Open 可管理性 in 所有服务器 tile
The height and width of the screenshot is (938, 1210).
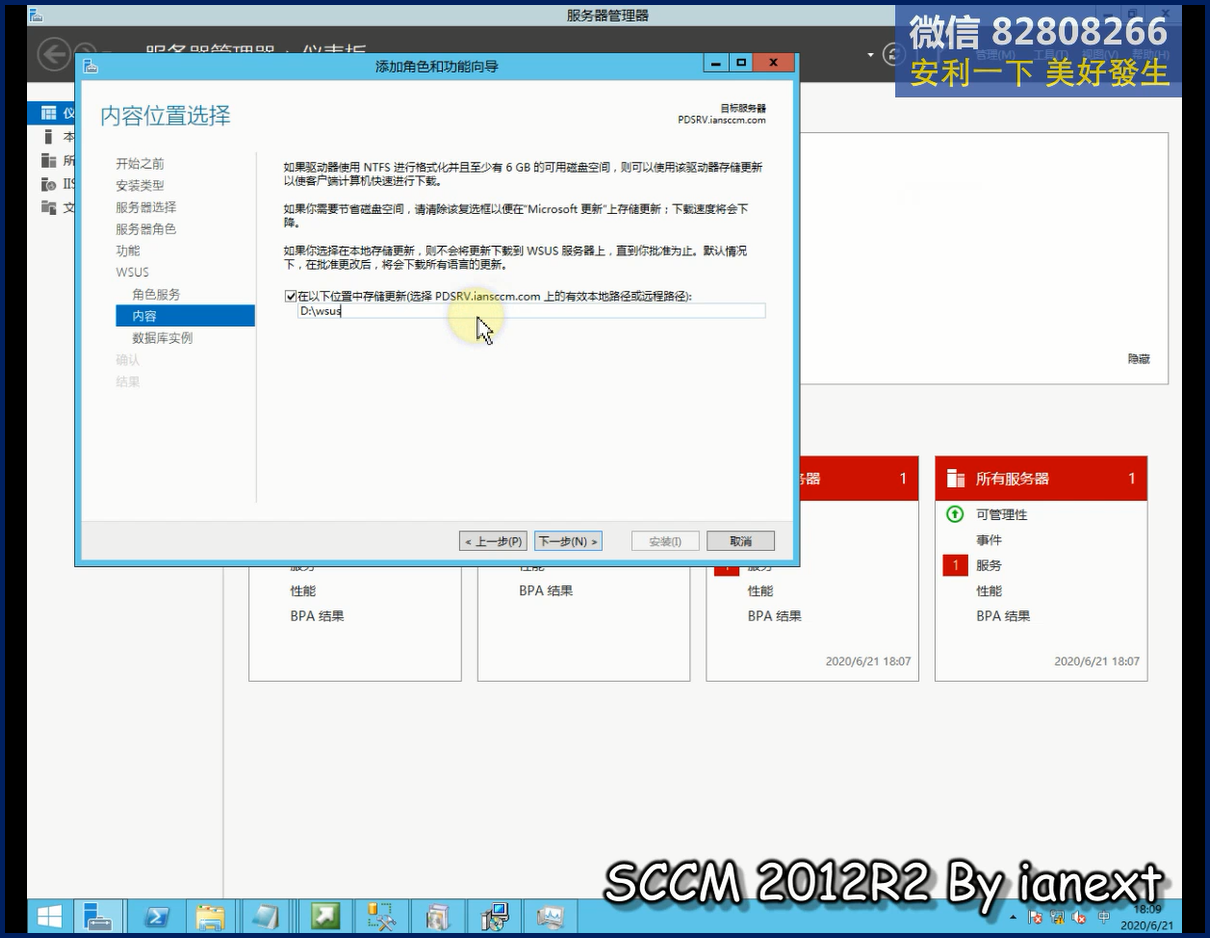[x=1002, y=514]
